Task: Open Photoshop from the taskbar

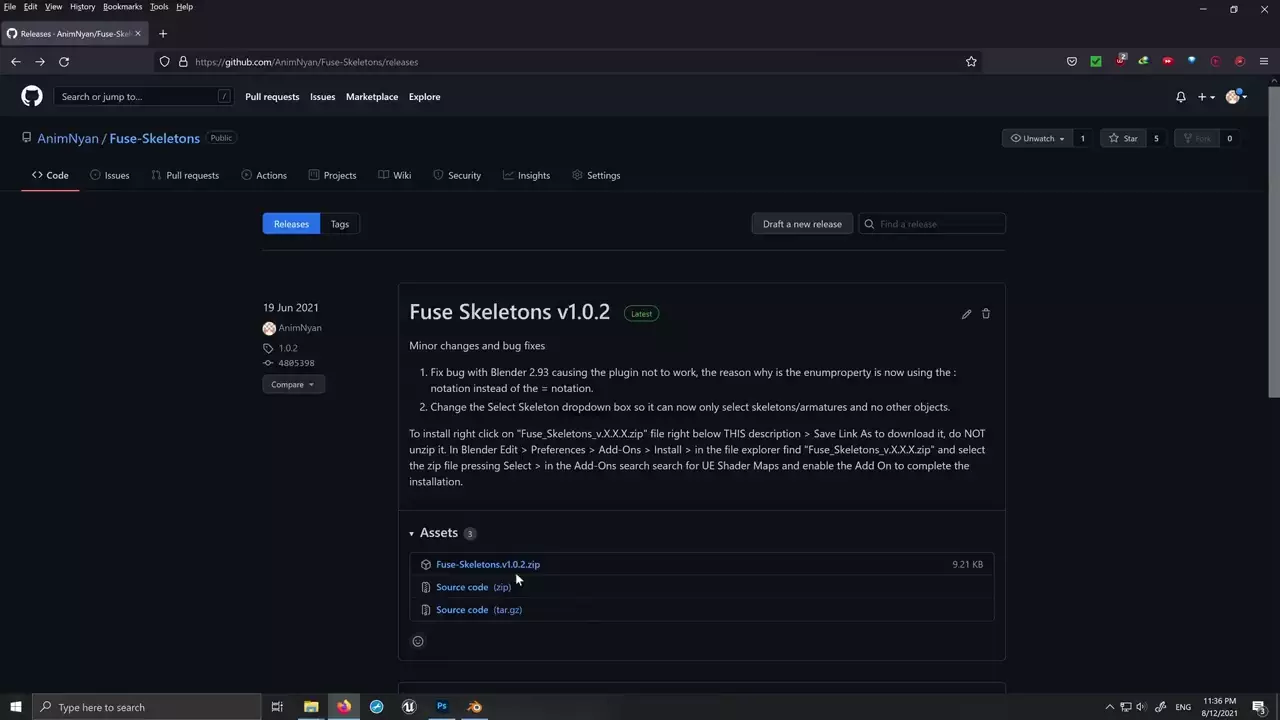Action: coord(442,707)
